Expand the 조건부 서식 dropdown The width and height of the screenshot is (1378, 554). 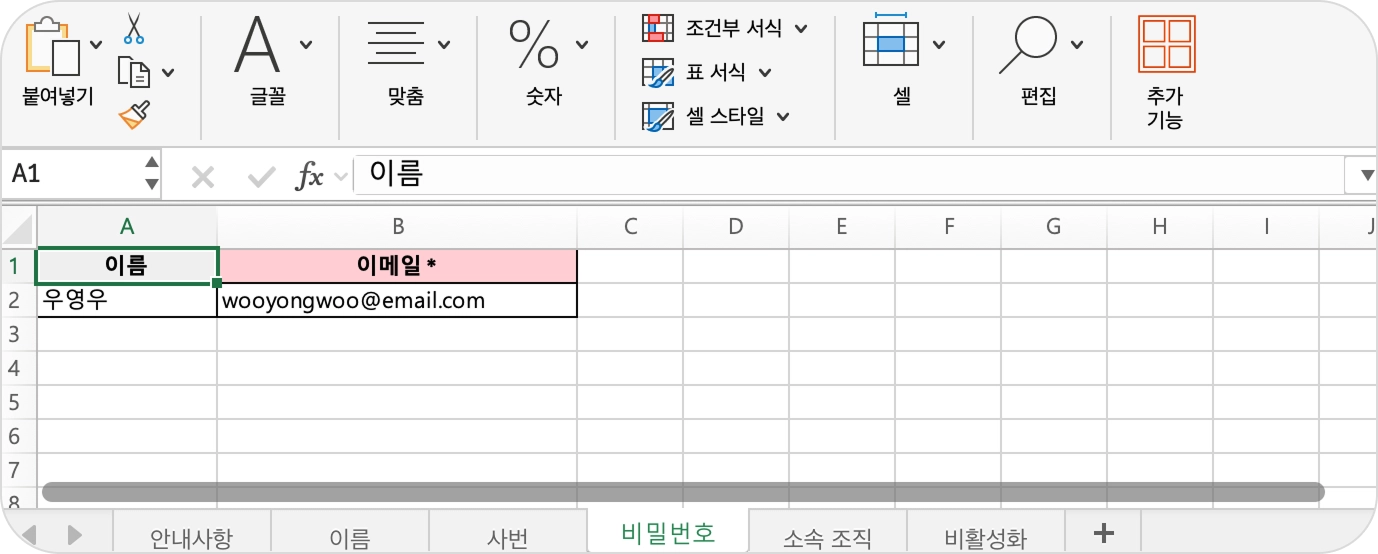[x=801, y=28]
